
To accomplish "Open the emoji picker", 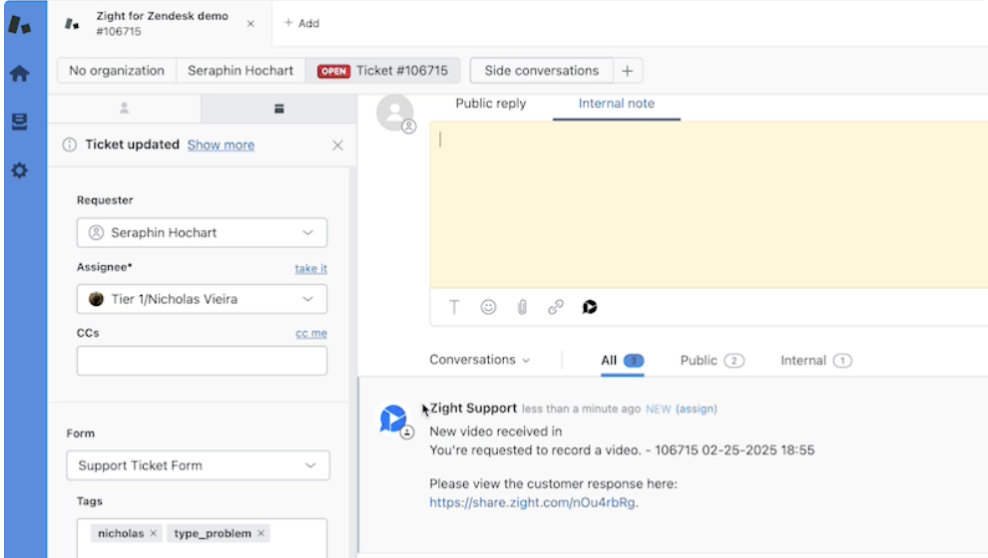I will [x=488, y=307].
